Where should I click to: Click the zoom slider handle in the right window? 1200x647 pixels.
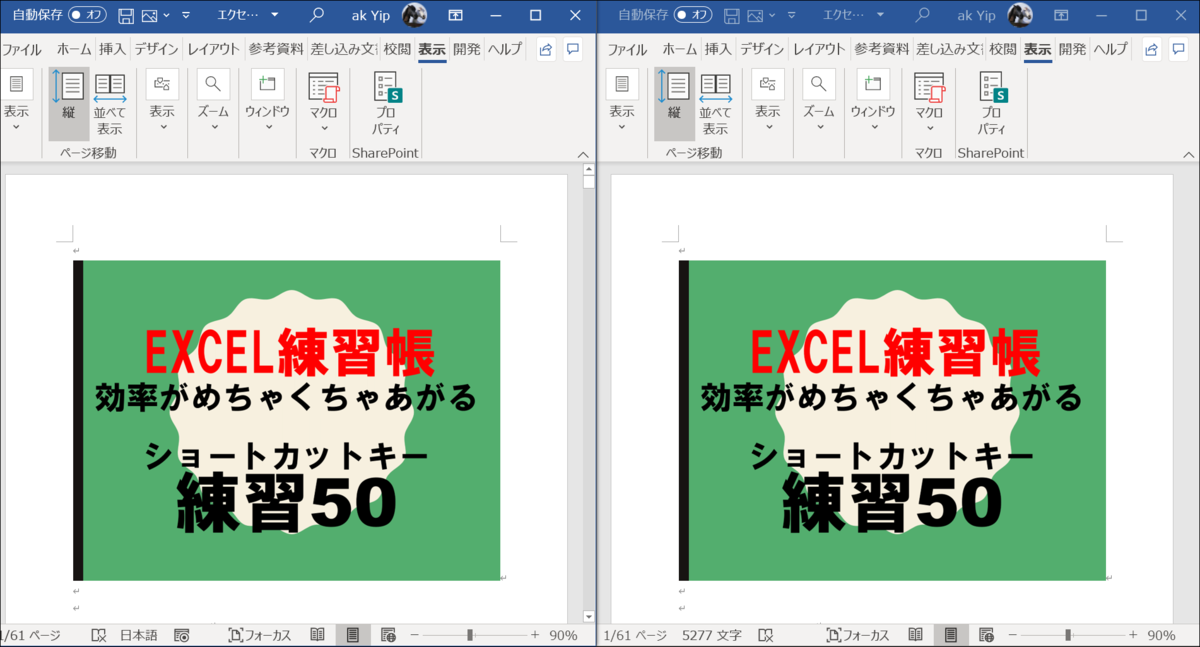tap(1068, 635)
